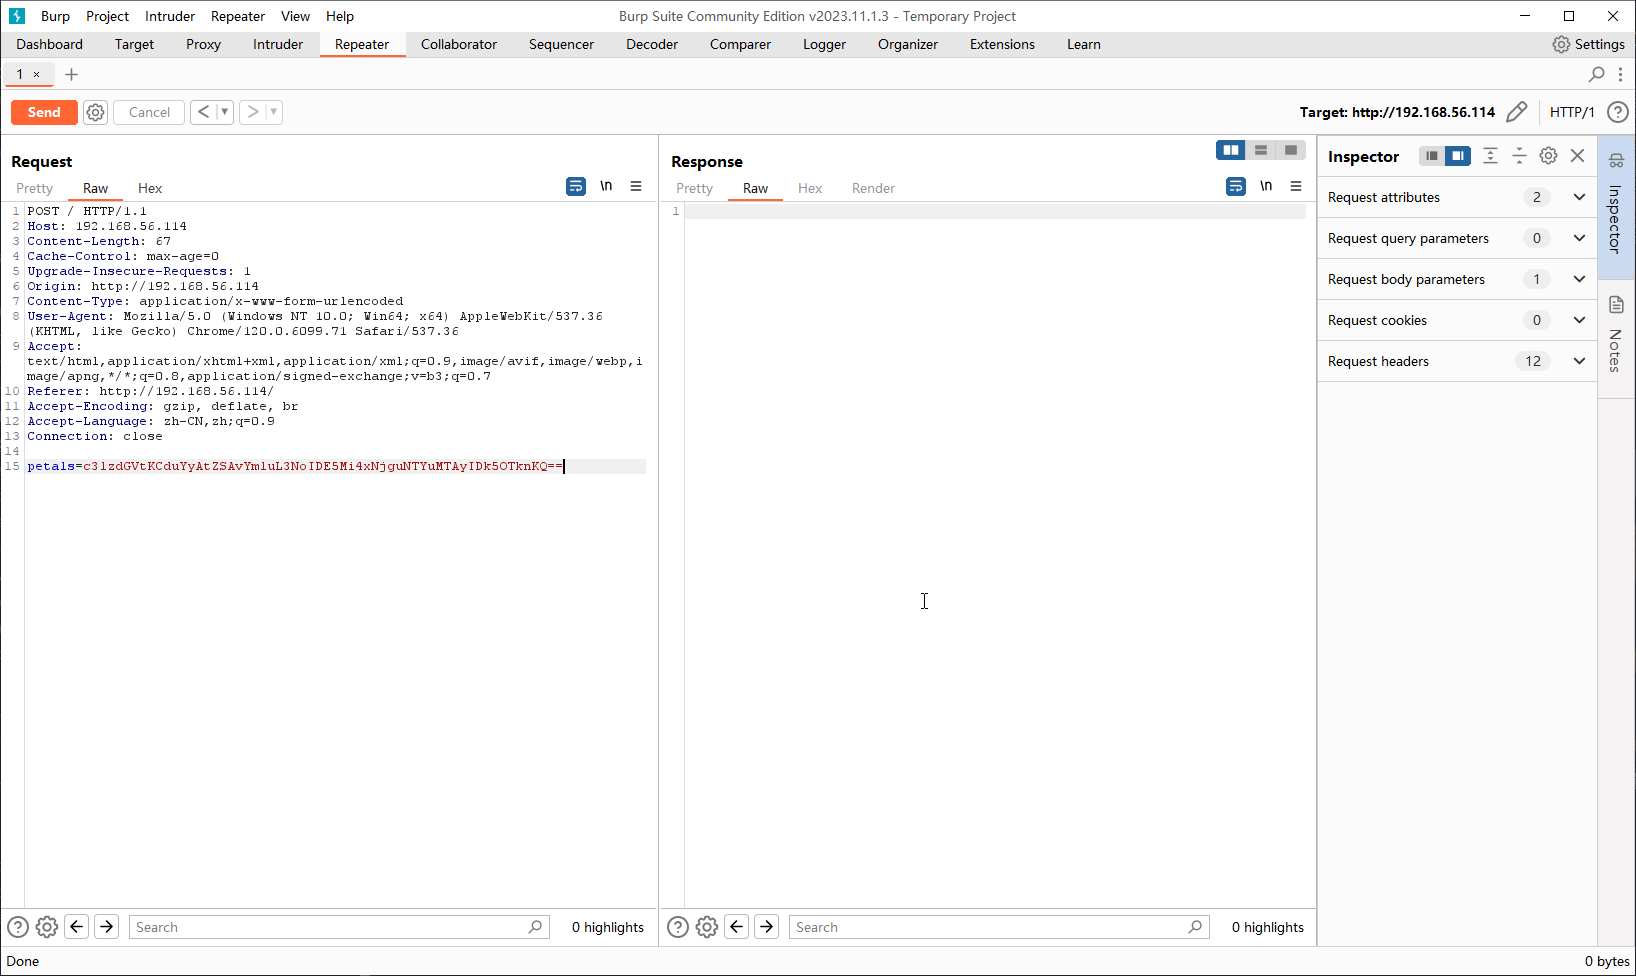This screenshot has width=1636, height=976.
Task: Set side-by-side request/response layout
Action: 1231,150
